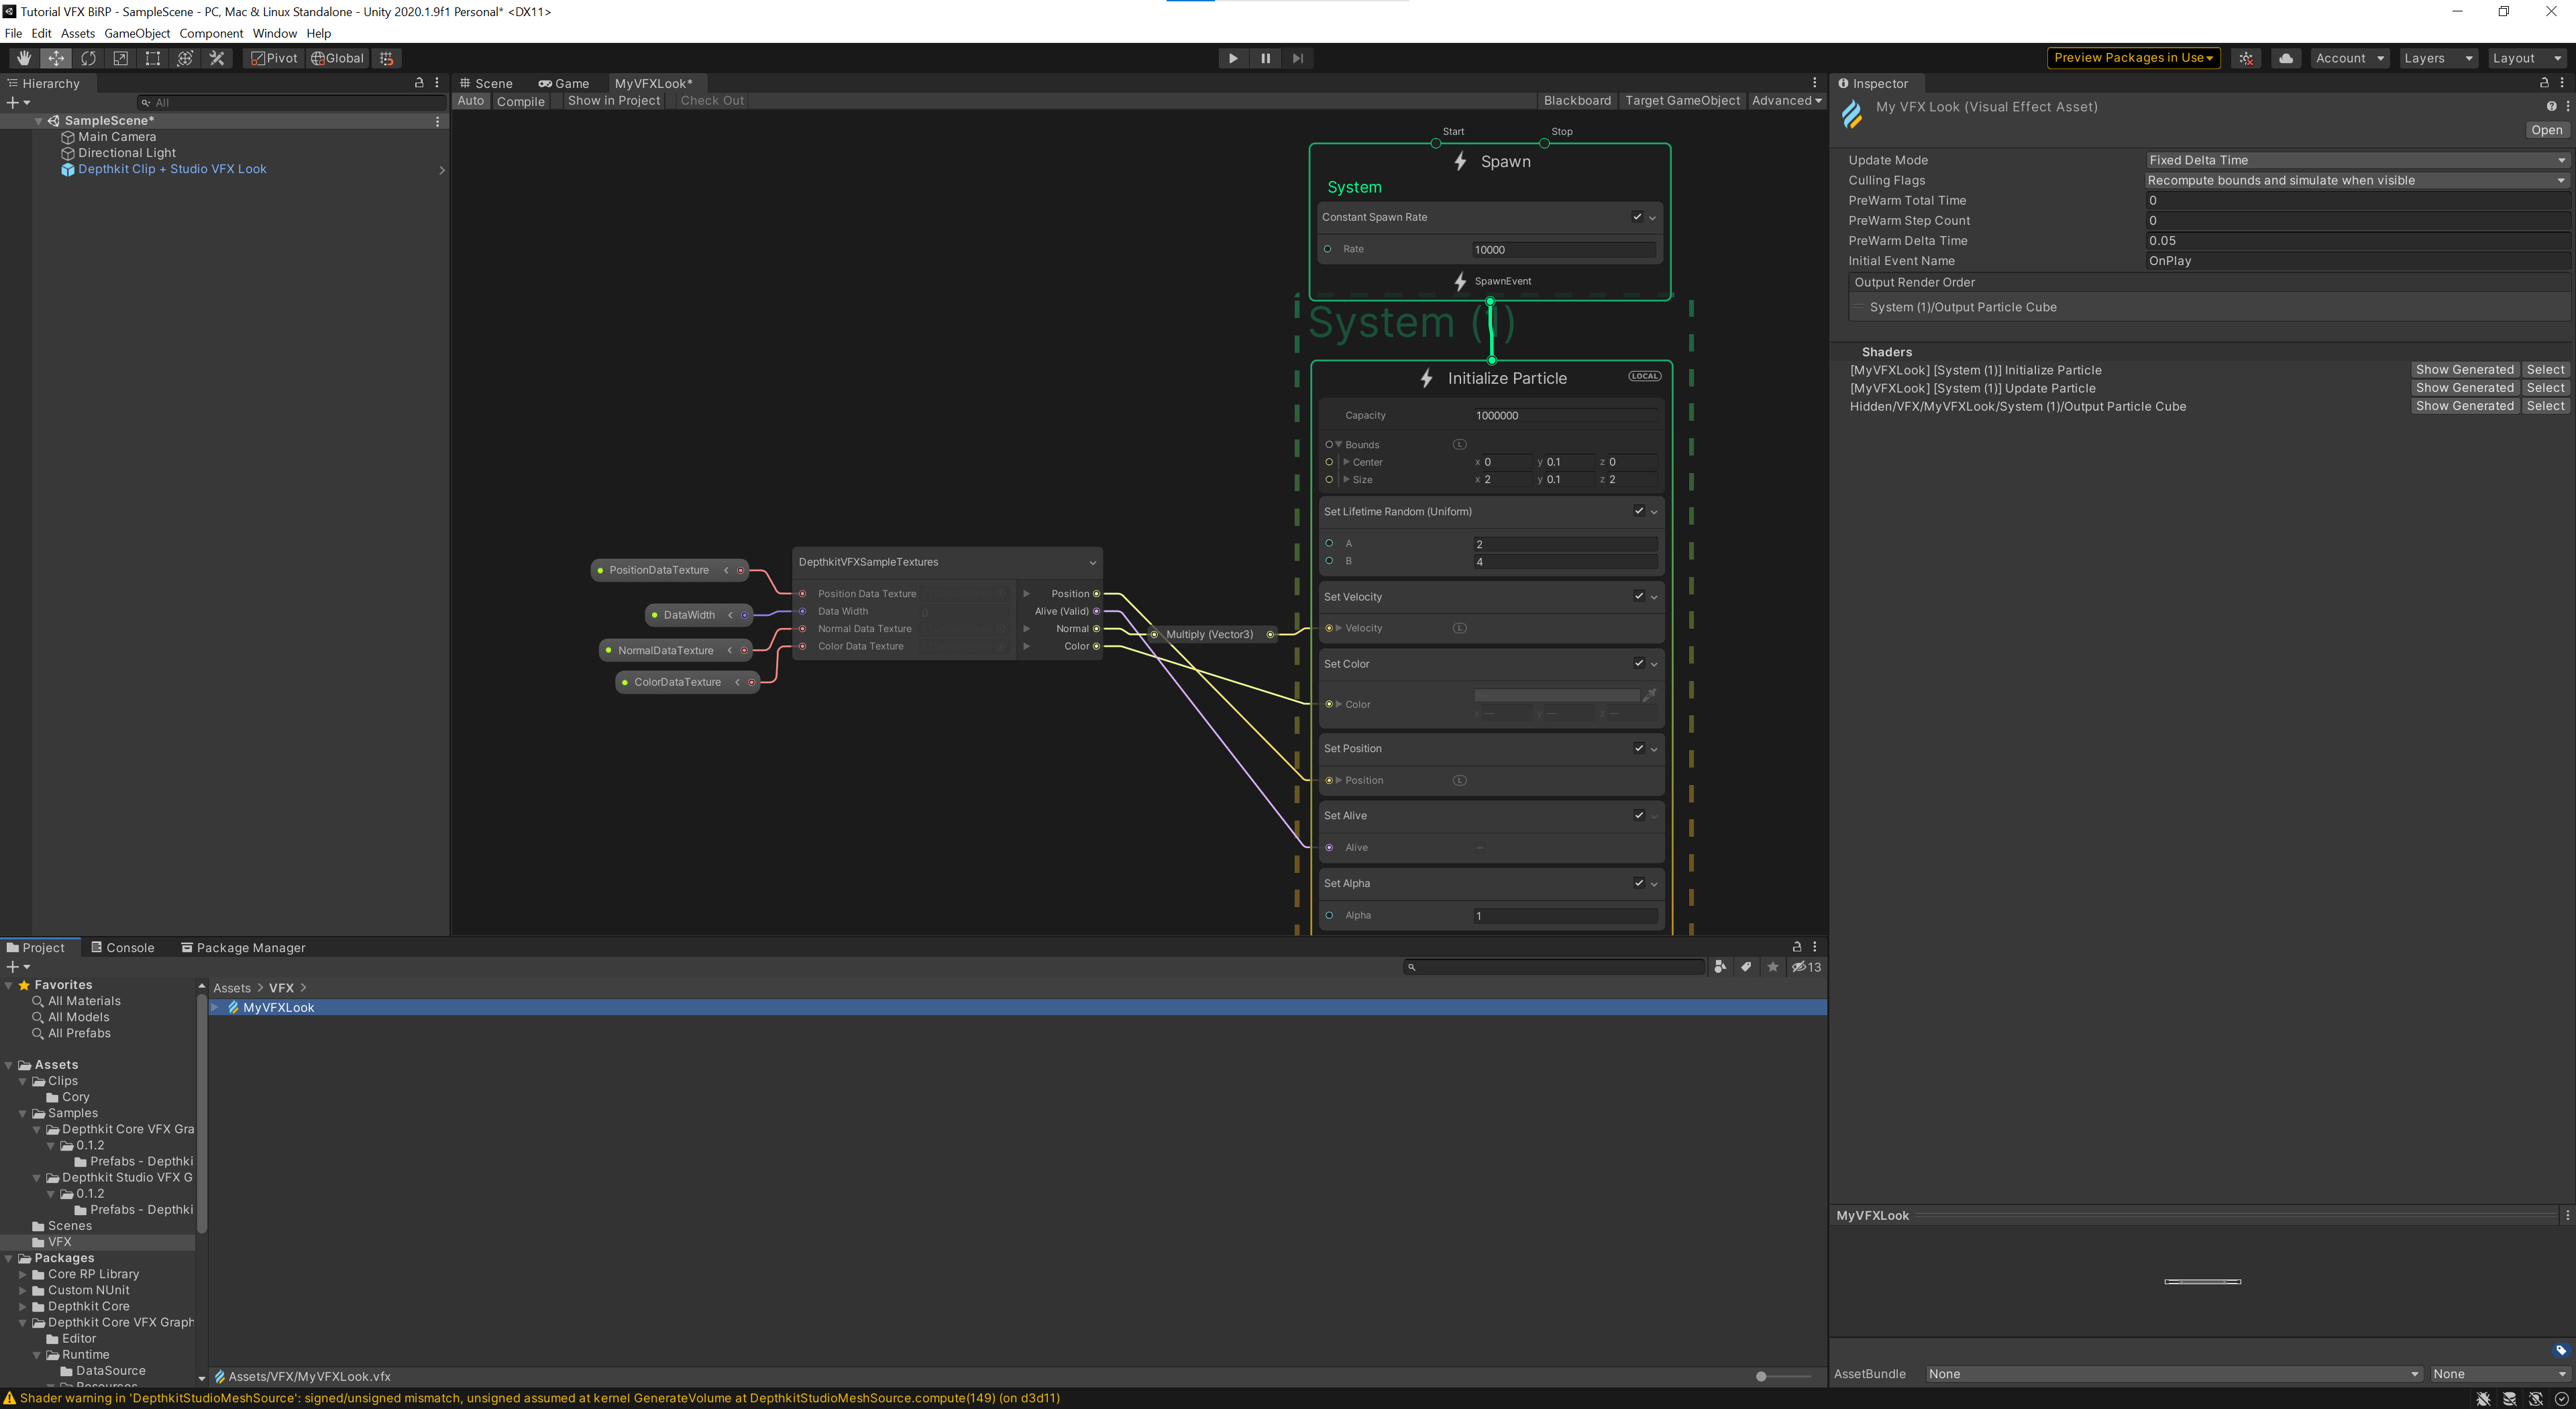This screenshot has height=1409, width=2576.
Task: Filter favorites star in Project panel
Action: (1773, 967)
